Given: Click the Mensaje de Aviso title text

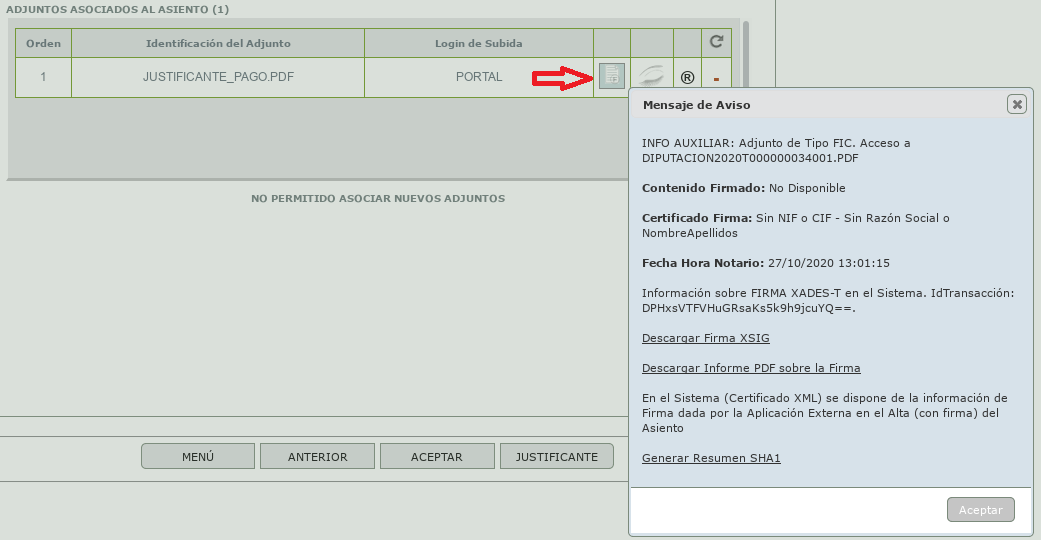Looking at the screenshot, I should [696, 105].
